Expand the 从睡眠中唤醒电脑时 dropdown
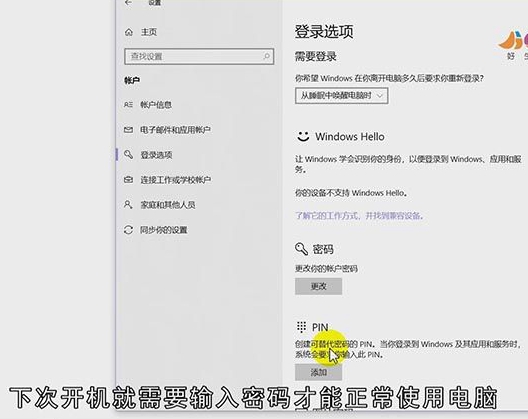This screenshot has width=528, height=419. tap(341, 96)
